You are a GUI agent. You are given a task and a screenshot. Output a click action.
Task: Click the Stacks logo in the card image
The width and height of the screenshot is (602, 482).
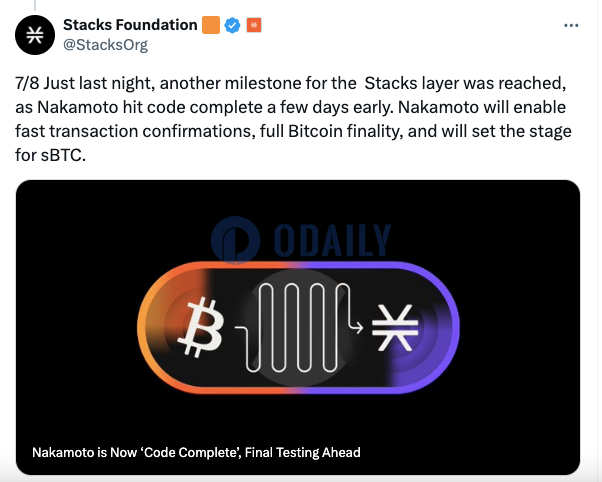(x=395, y=328)
